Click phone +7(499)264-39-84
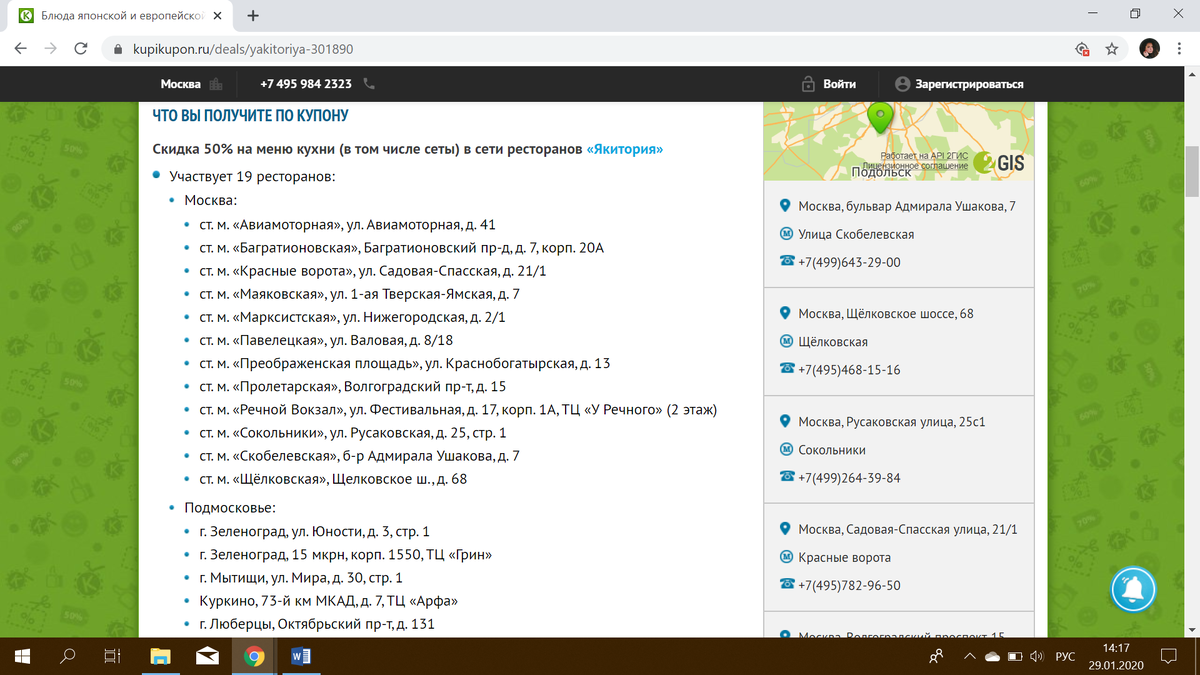The height and width of the screenshot is (675, 1200). [x=849, y=478]
